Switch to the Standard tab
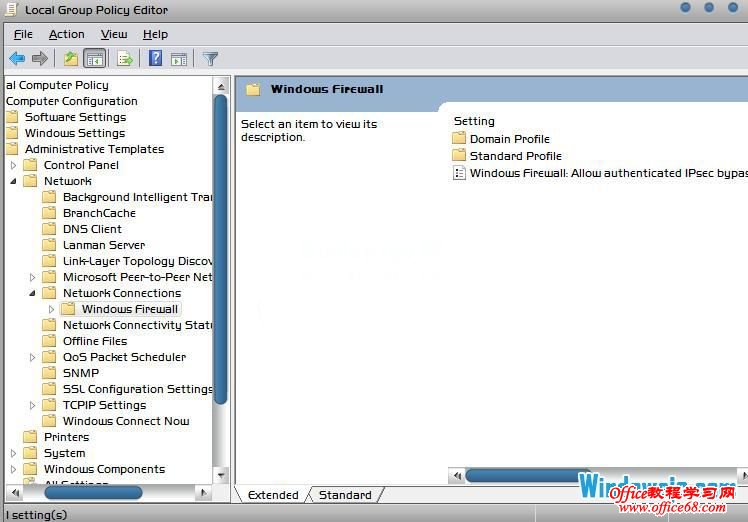Image resolution: width=748 pixels, height=522 pixels. [x=345, y=495]
